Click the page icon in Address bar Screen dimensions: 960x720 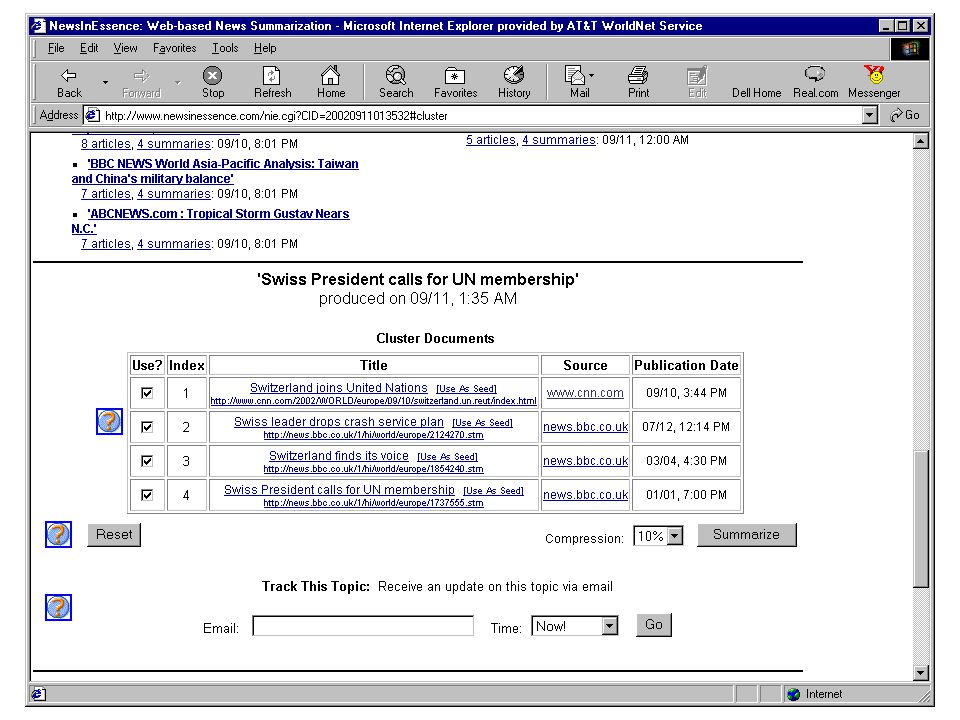click(x=92, y=115)
